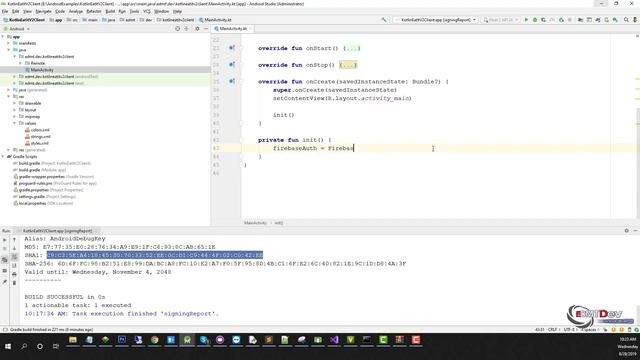640x360 pixels.
Task: Clear Run console with trash icon
Action: click(x=14, y=282)
